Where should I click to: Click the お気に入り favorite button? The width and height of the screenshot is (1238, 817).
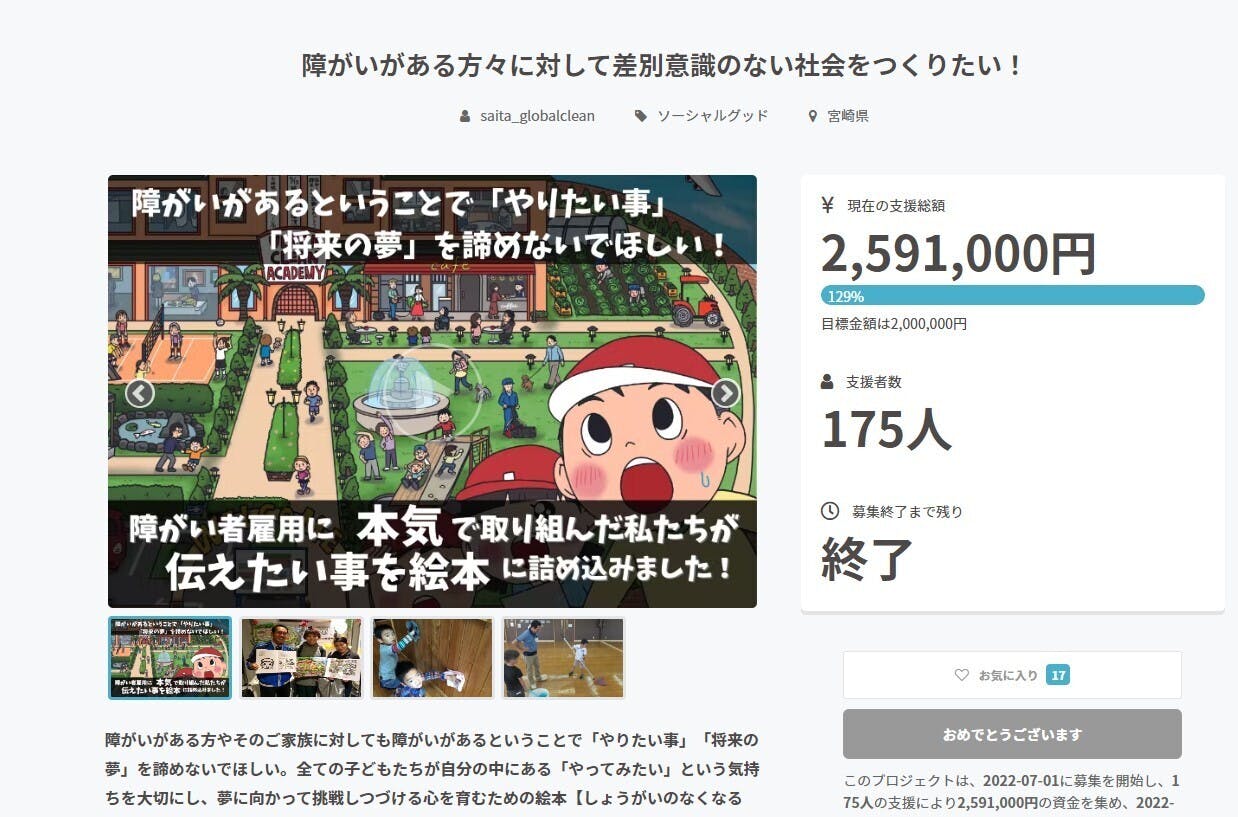(x=1012, y=675)
